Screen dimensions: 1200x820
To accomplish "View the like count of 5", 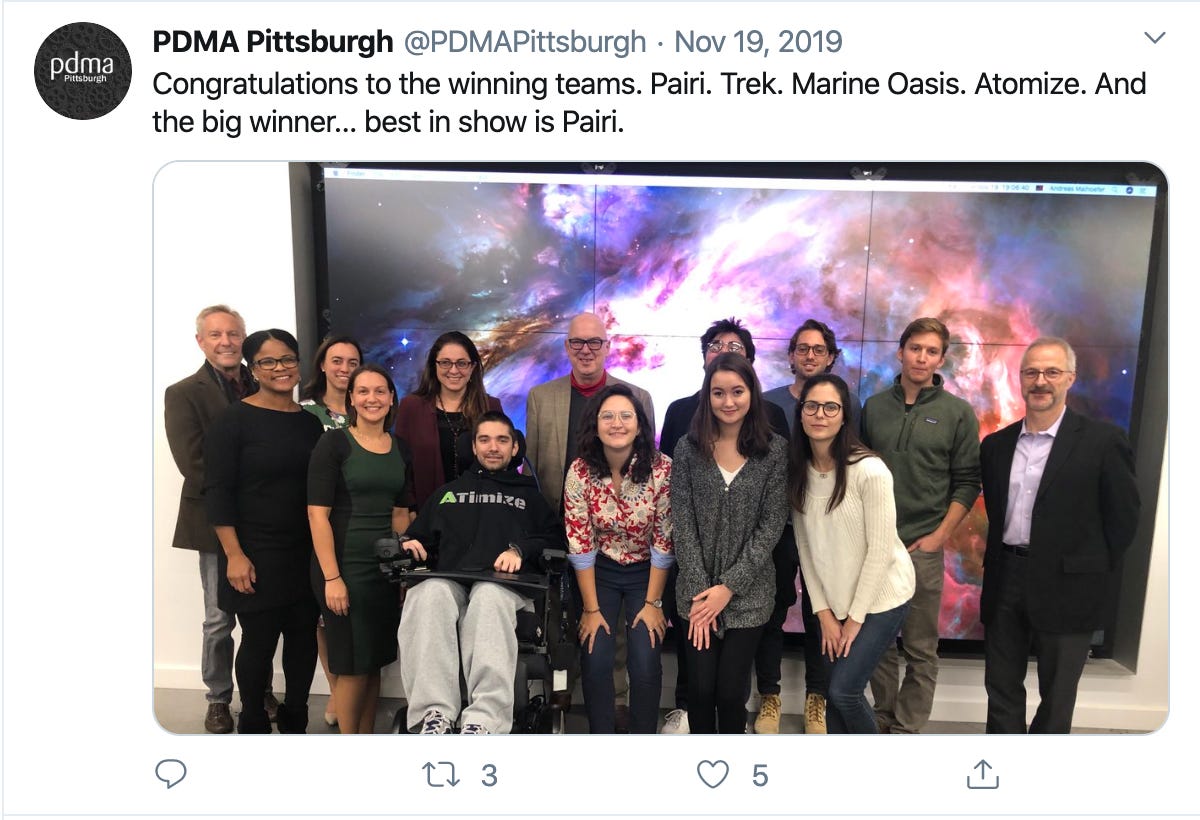I will coord(759,775).
